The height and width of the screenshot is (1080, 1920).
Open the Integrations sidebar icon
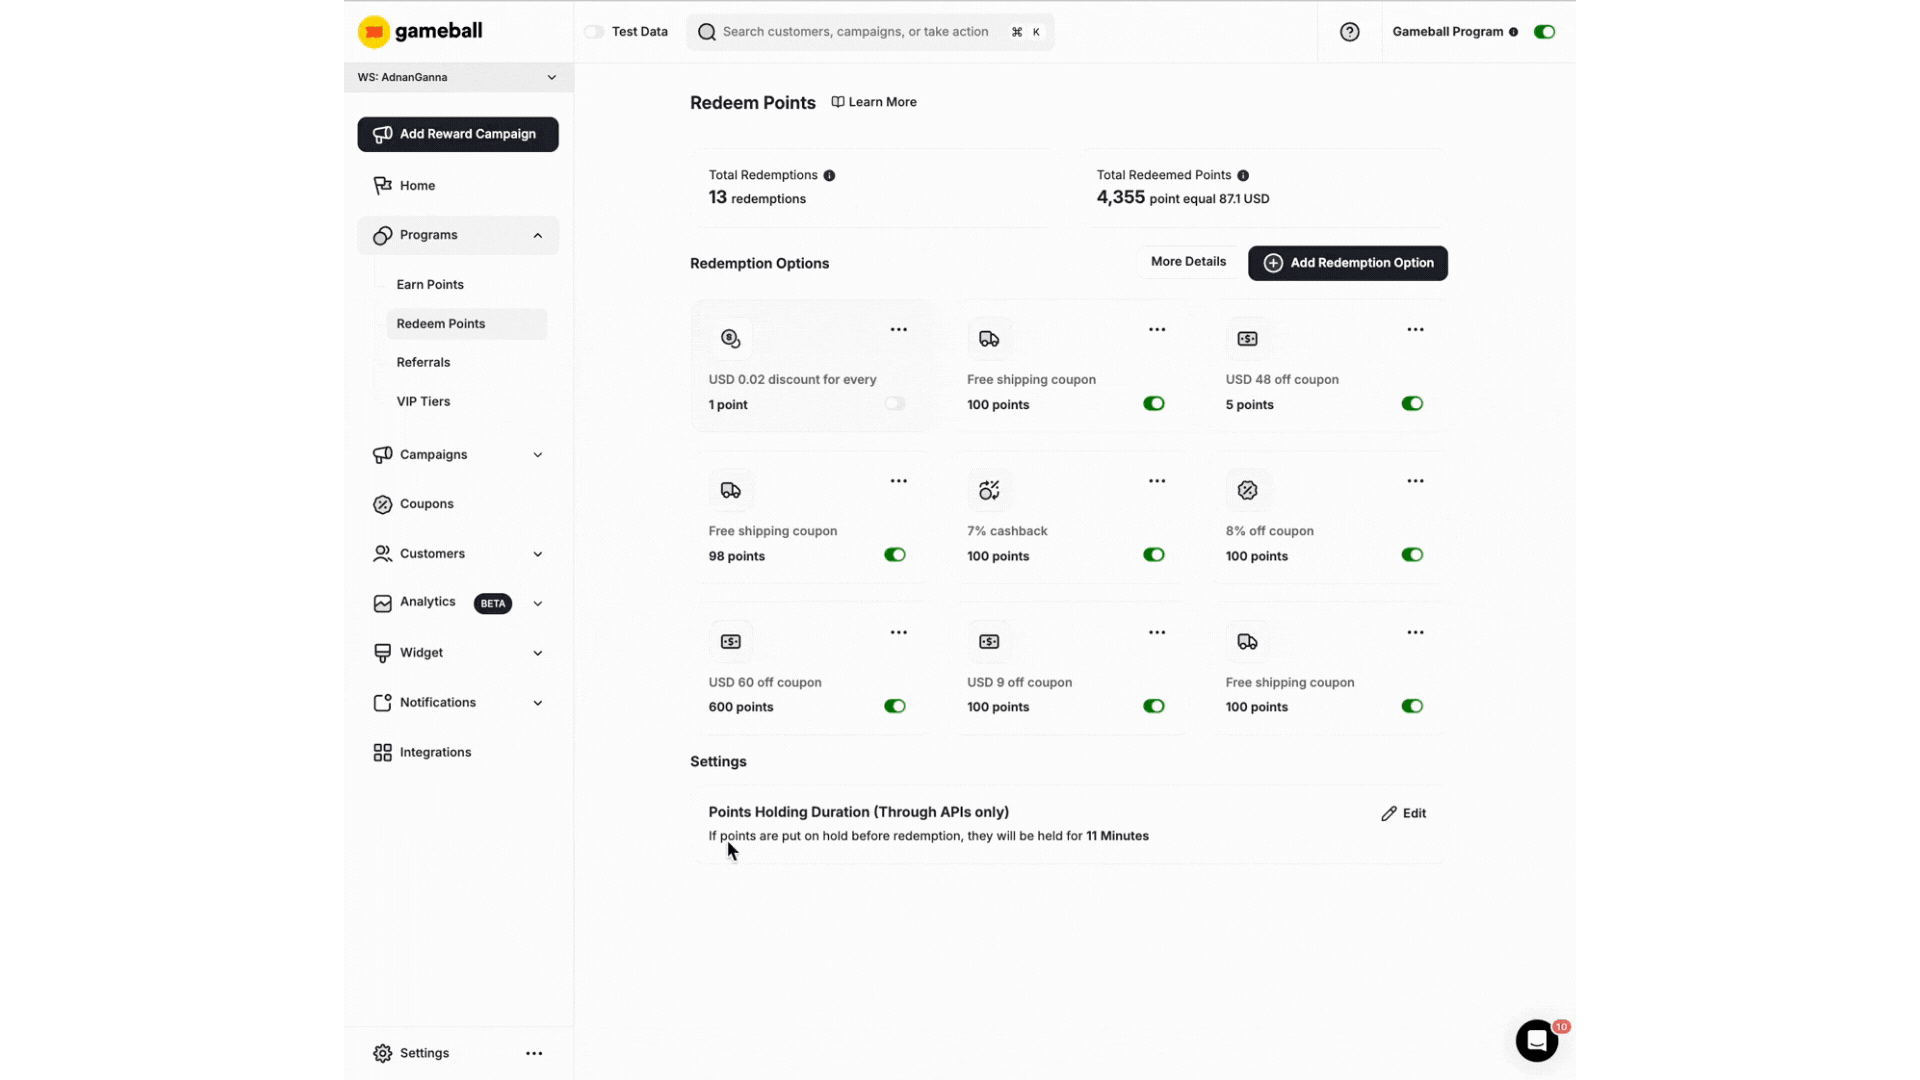tap(383, 752)
